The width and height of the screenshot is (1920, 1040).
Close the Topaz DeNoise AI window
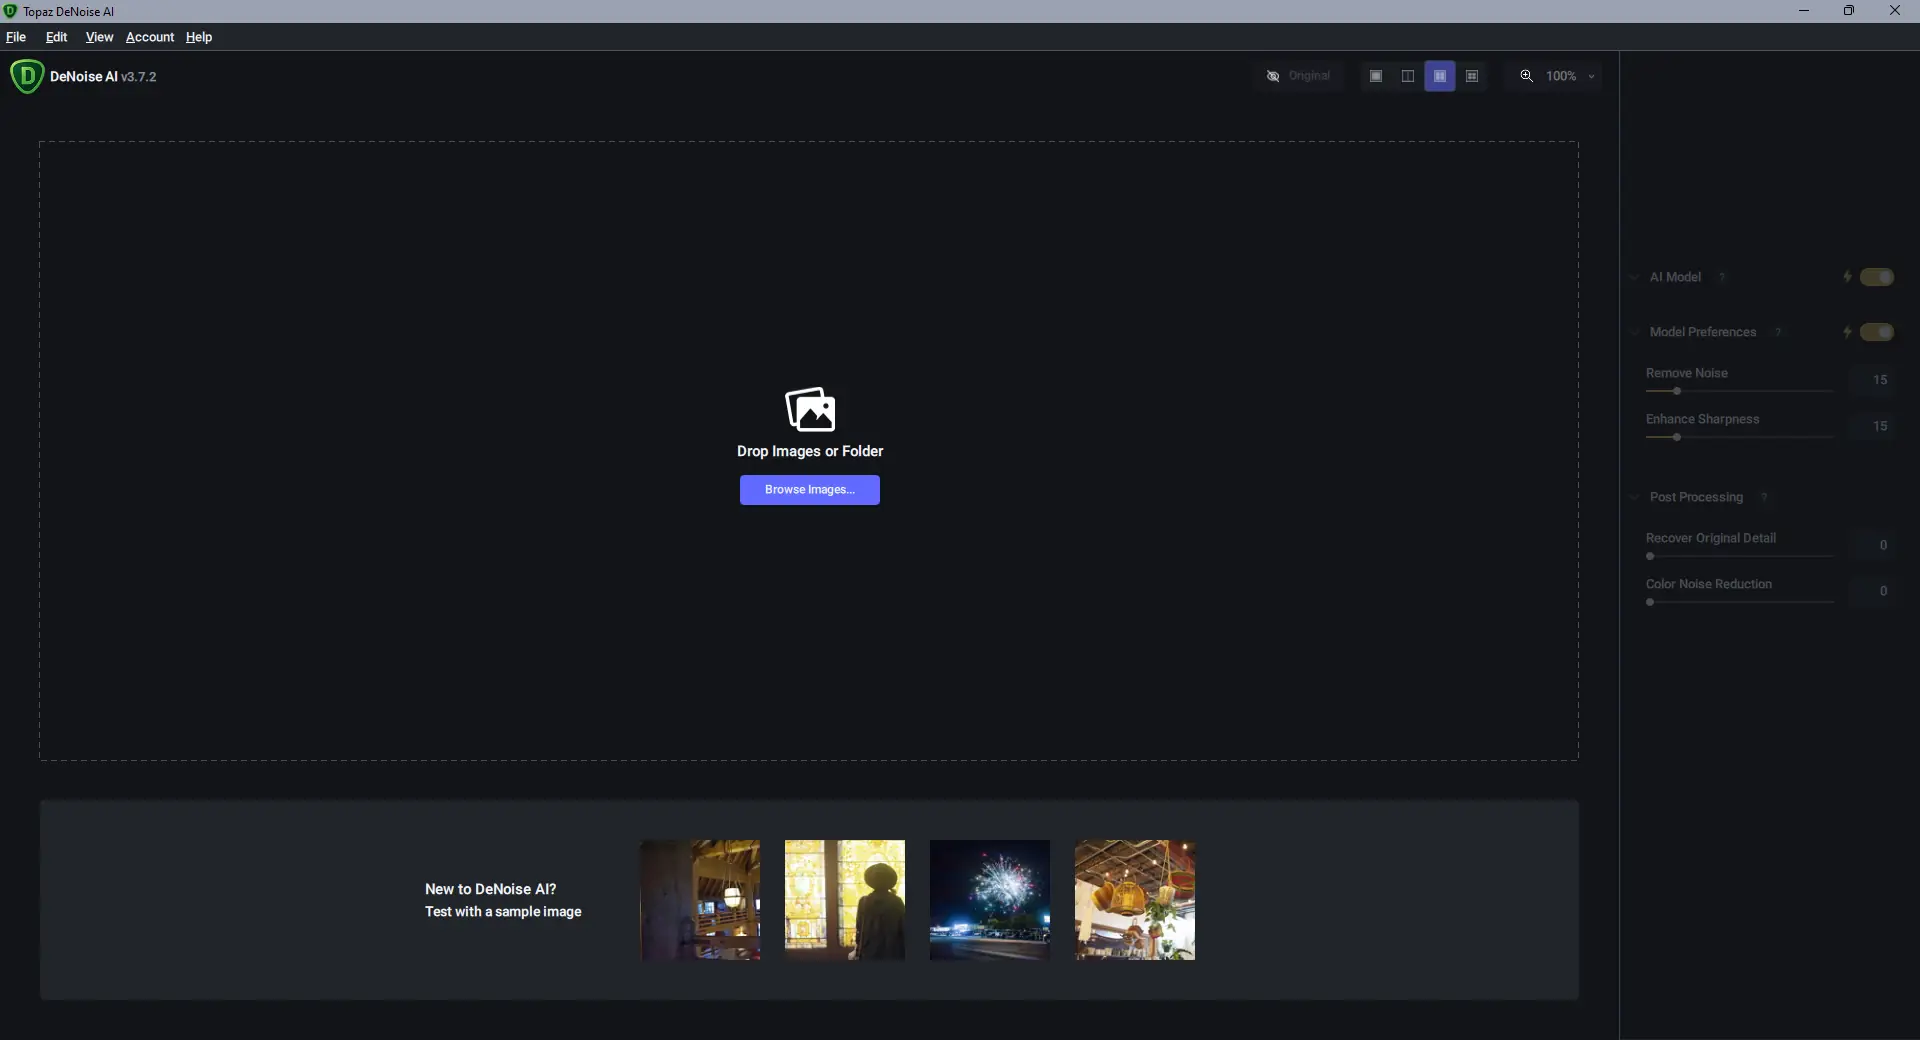1895,11
